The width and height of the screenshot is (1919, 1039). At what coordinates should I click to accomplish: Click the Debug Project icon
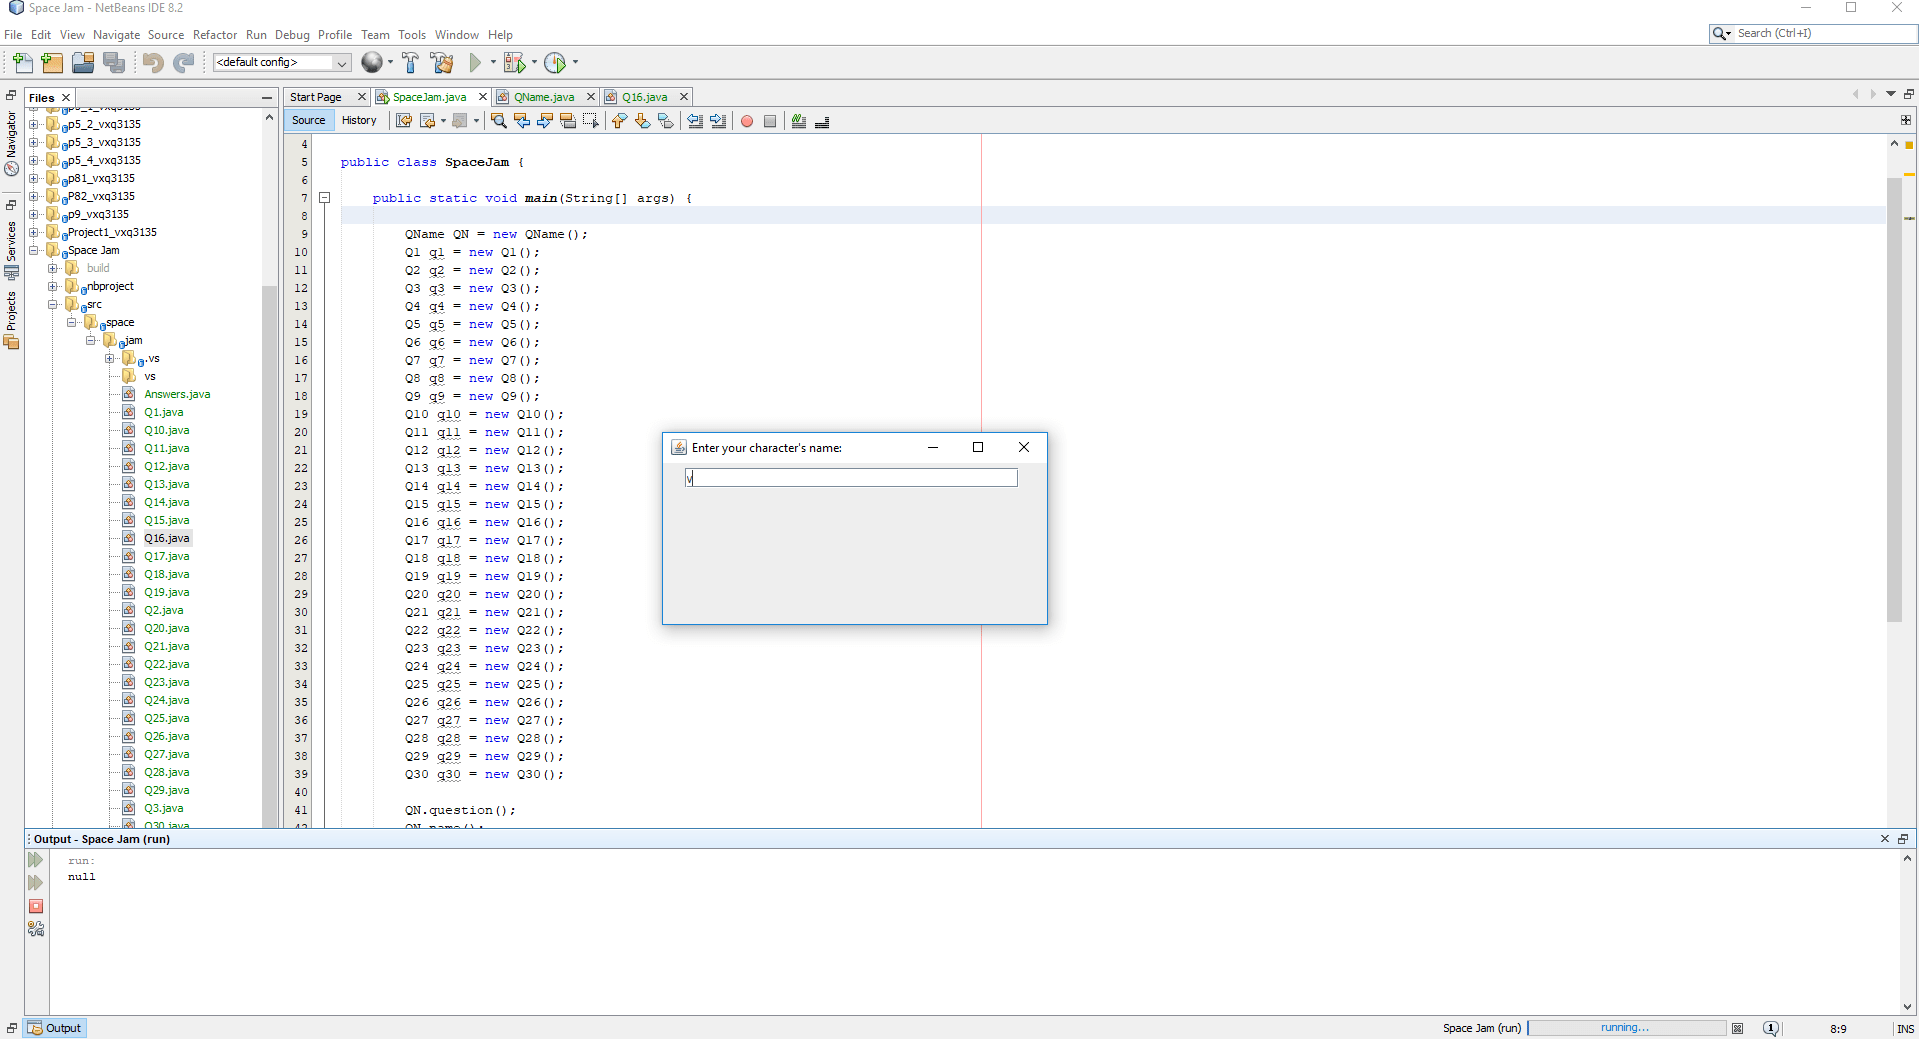[514, 63]
